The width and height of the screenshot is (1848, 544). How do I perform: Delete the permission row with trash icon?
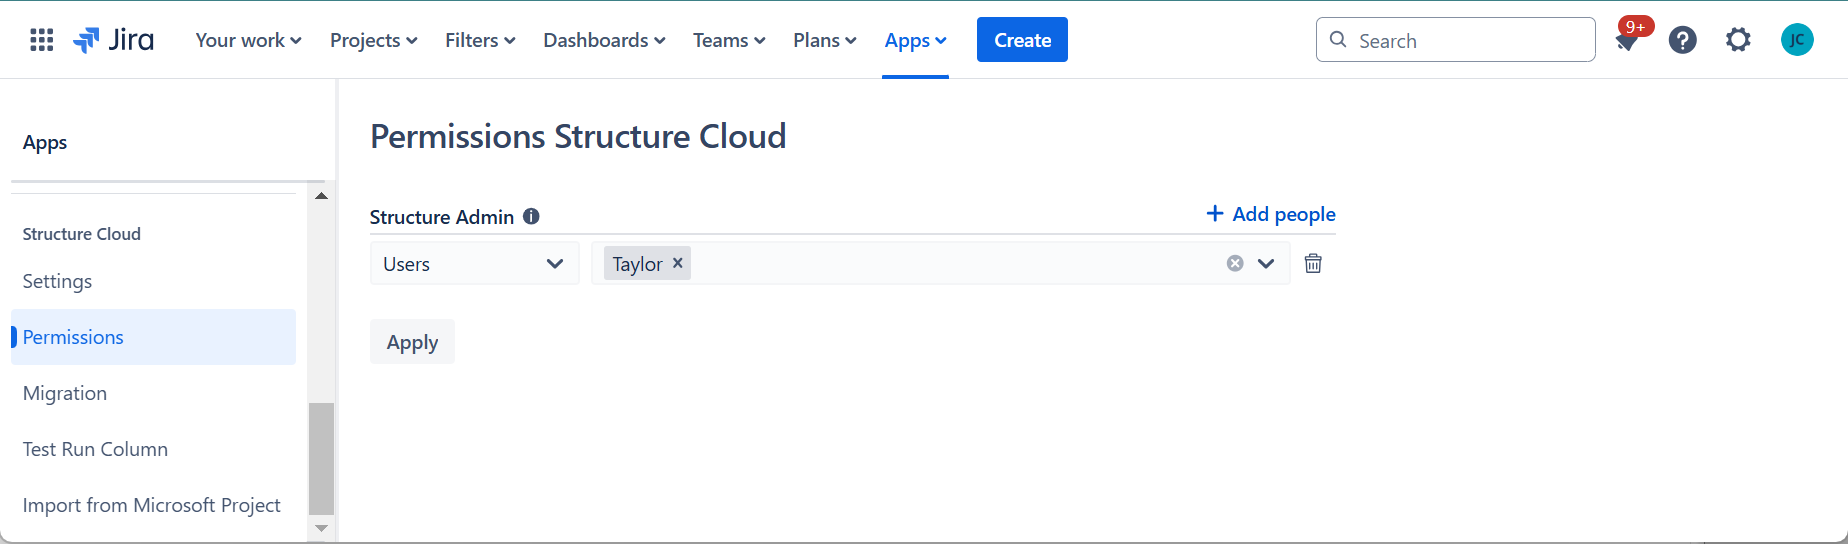(x=1313, y=263)
